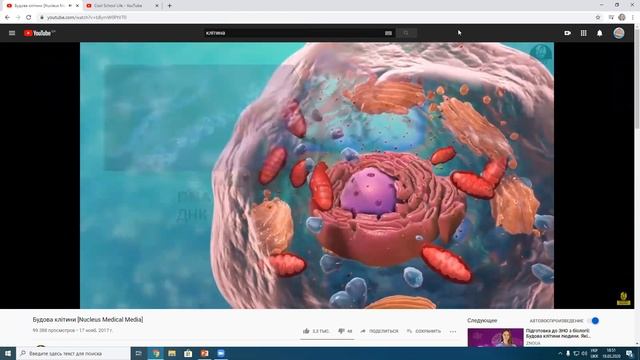Click the YouTube search magnifier button
Image resolution: width=640 pixels, height=360 pixels.
coord(406,33)
